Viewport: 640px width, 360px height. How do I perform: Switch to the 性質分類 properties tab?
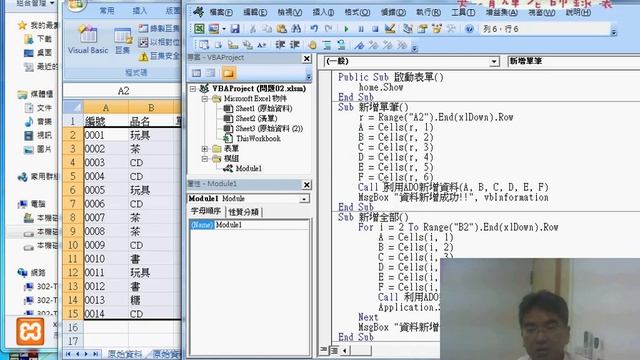coord(243,212)
